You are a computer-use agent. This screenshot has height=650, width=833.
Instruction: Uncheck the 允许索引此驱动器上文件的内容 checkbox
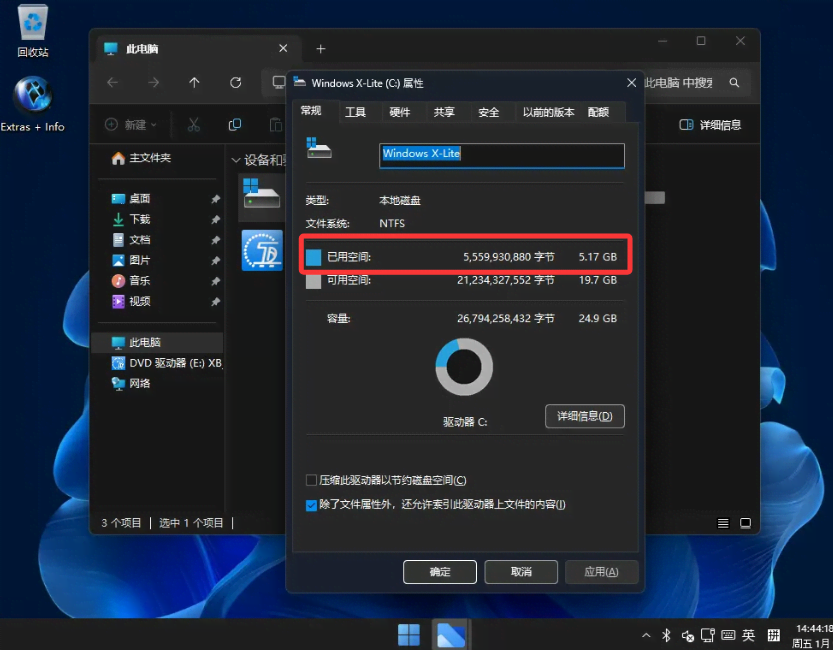pyautogui.click(x=312, y=505)
